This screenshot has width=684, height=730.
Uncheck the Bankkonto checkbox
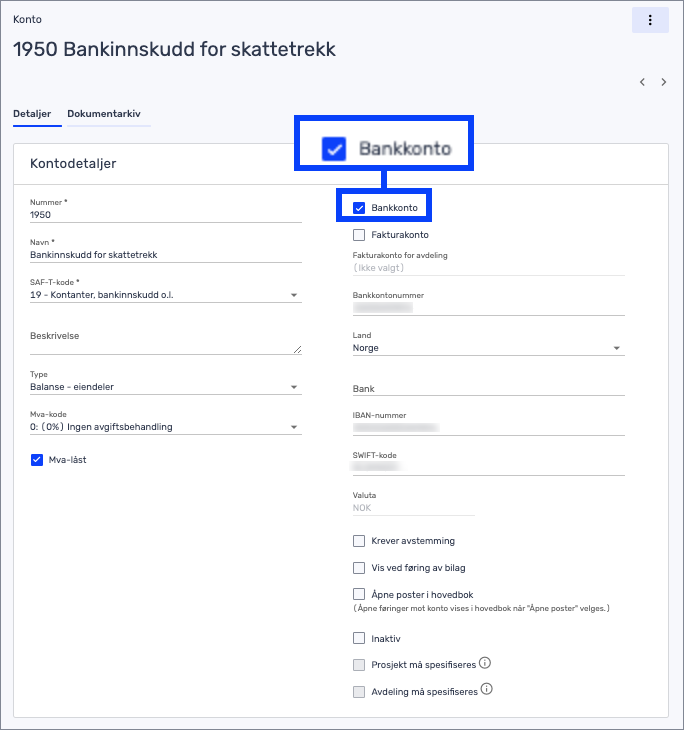click(x=359, y=208)
